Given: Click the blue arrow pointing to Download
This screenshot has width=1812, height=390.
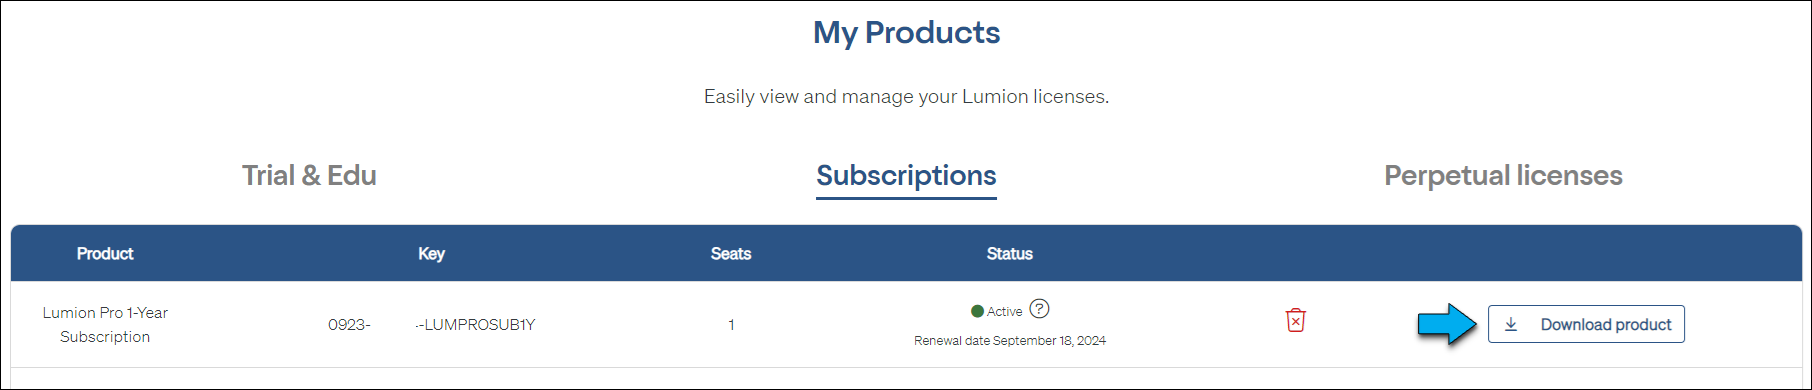Looking at the screenshot, I should (1447, 324).
